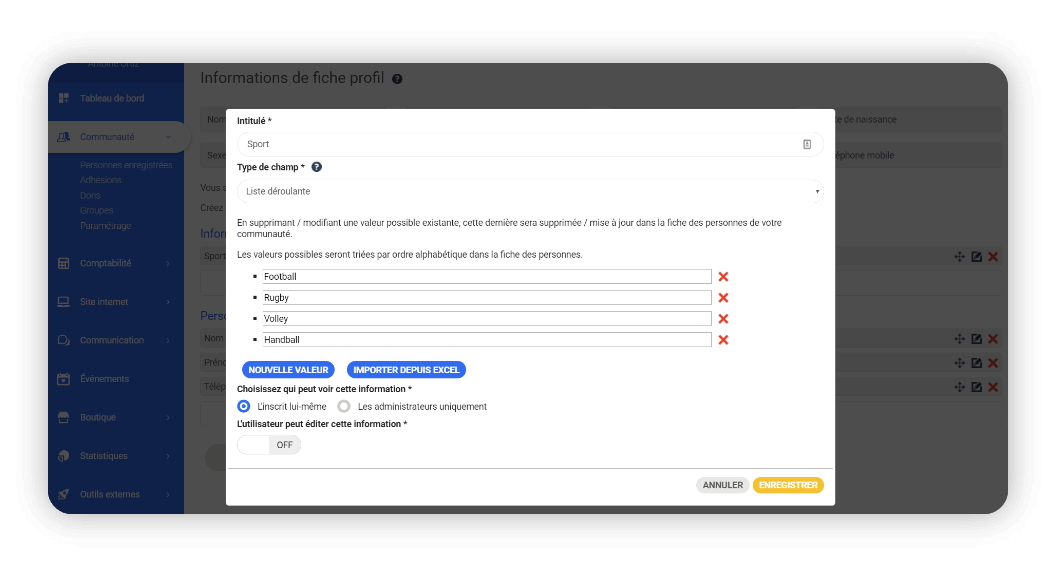1056x576 pixels.
Task: Open Dons submenu item
Action: [x=90, y=195]
